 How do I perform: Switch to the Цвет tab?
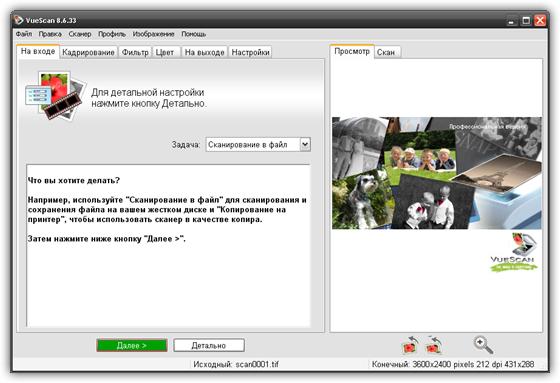[x=165, y=52]
